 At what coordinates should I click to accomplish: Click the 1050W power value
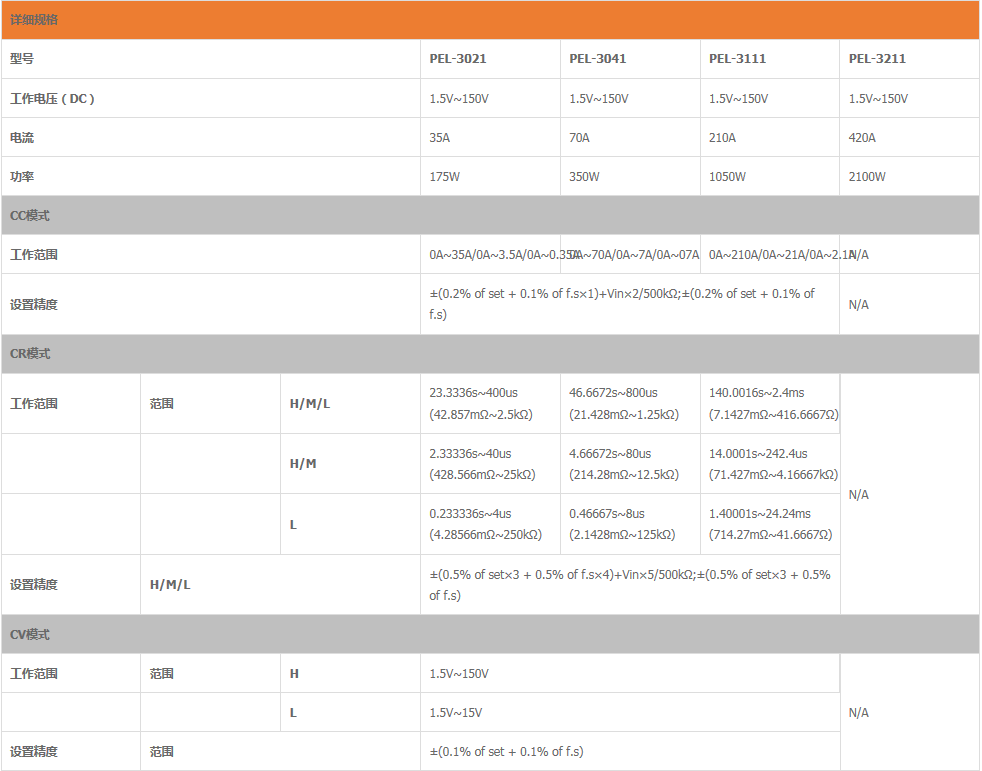tap(727, 177)
